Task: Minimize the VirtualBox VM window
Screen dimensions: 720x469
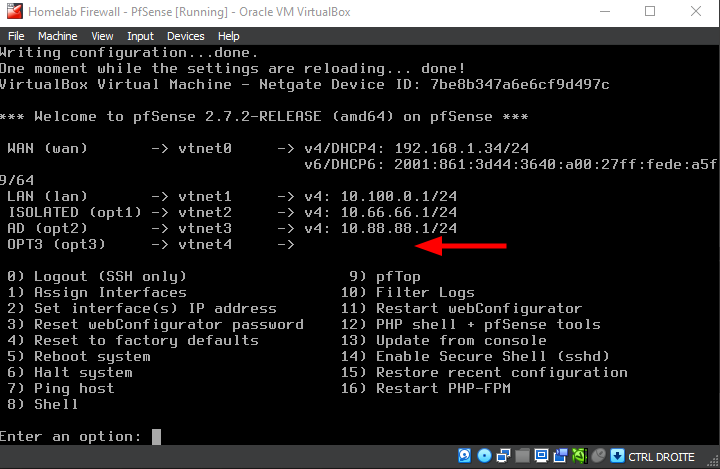Action: point(605,11)
